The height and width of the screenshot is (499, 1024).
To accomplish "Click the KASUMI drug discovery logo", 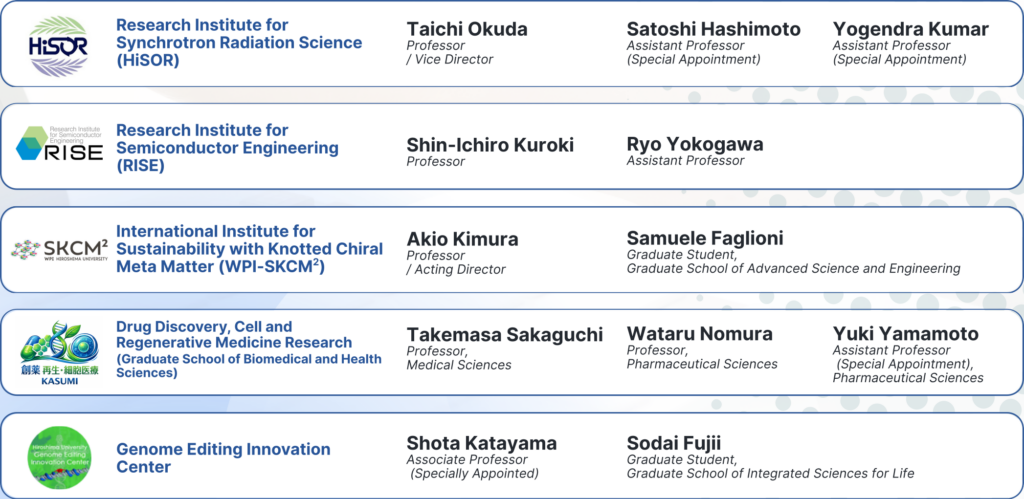I will pyautogui.click(x=58, y=348).
